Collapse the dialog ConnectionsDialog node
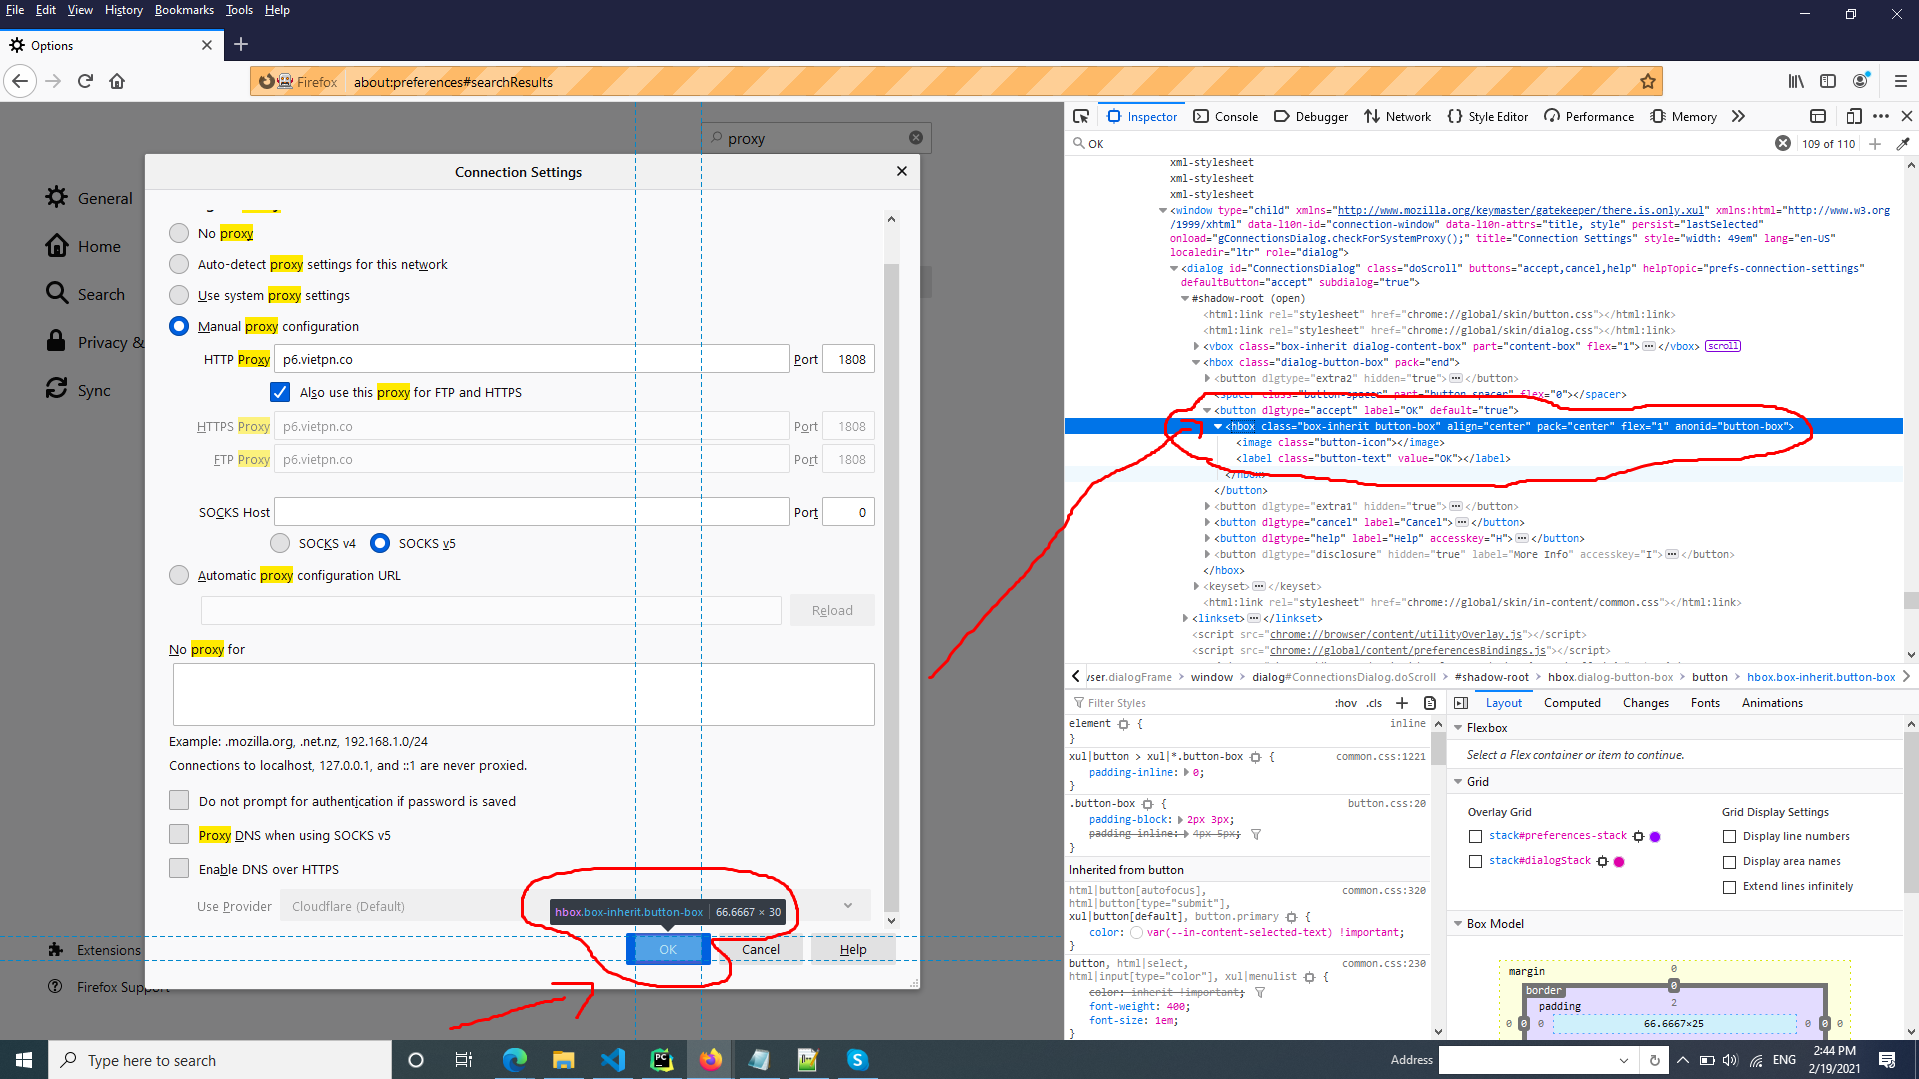Screen dimensions: 1919x1079 click(x=1175, y=268)
